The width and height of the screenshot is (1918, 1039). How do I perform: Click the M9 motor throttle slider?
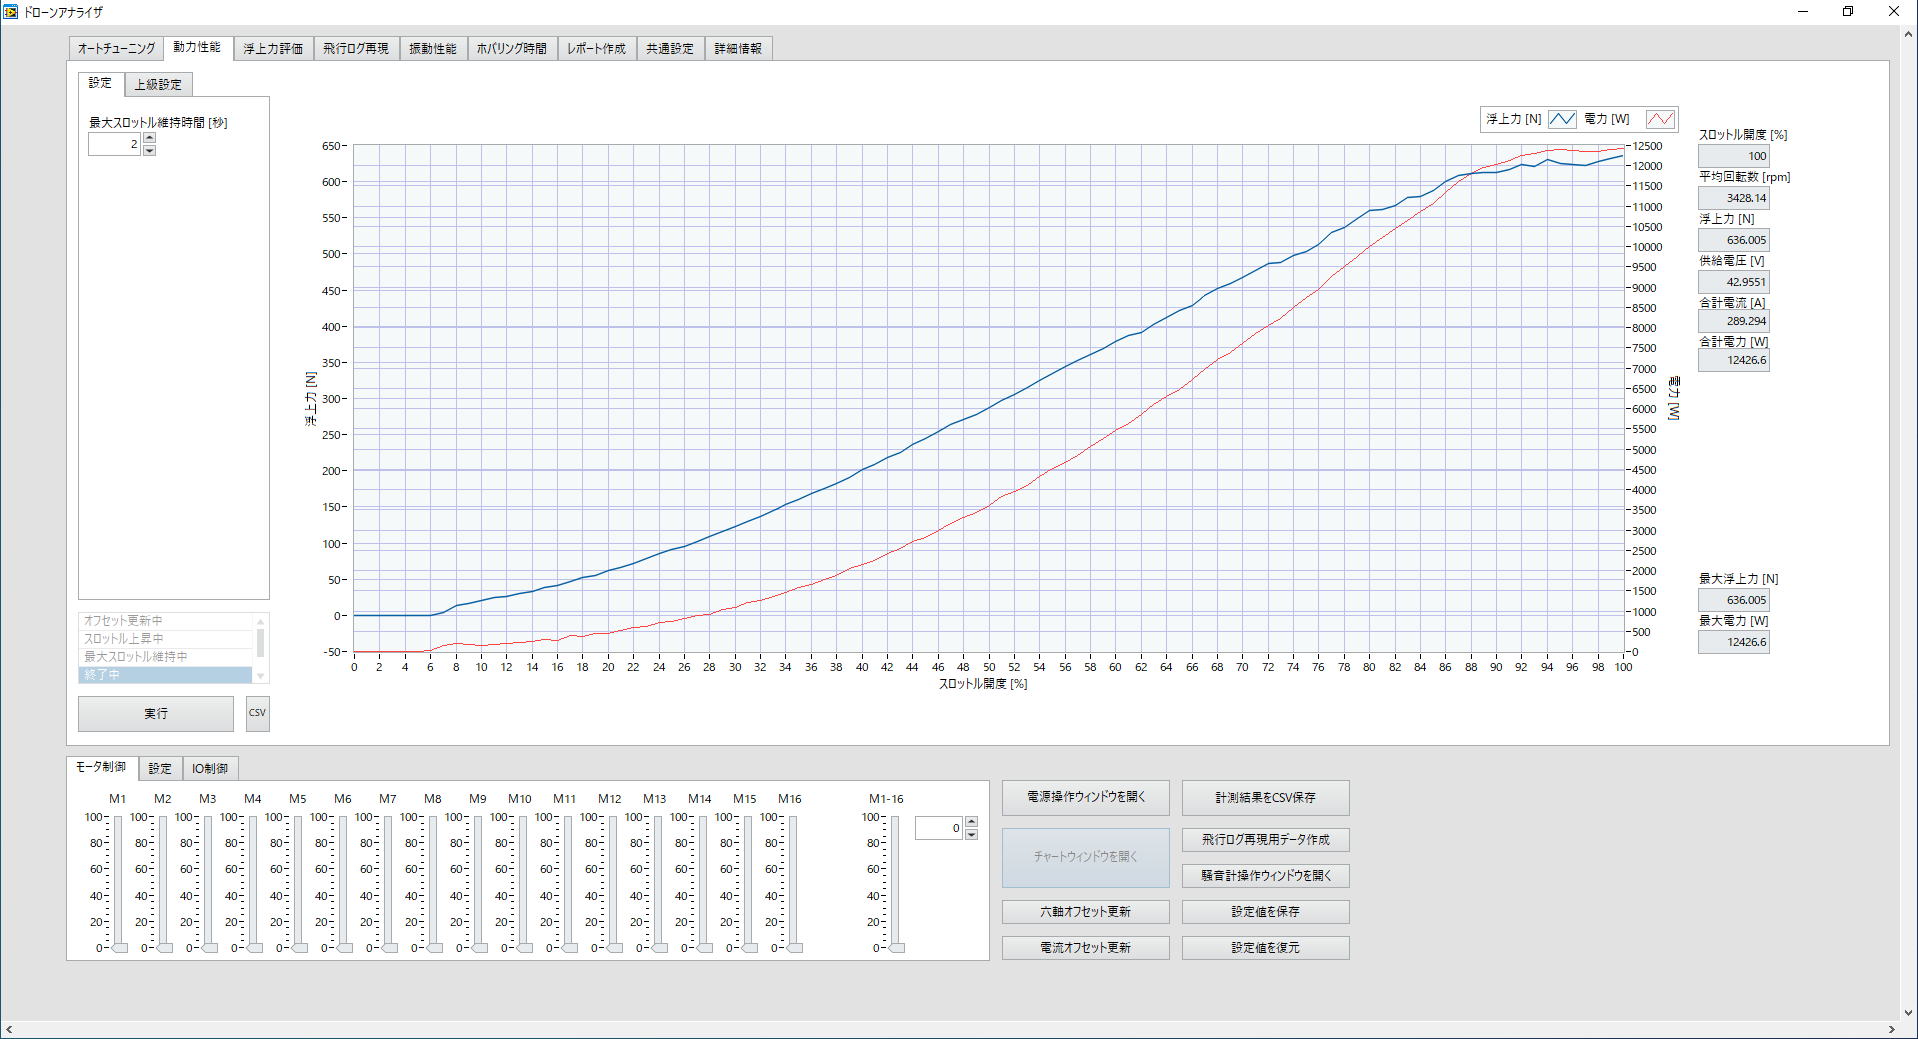[479, 882]
